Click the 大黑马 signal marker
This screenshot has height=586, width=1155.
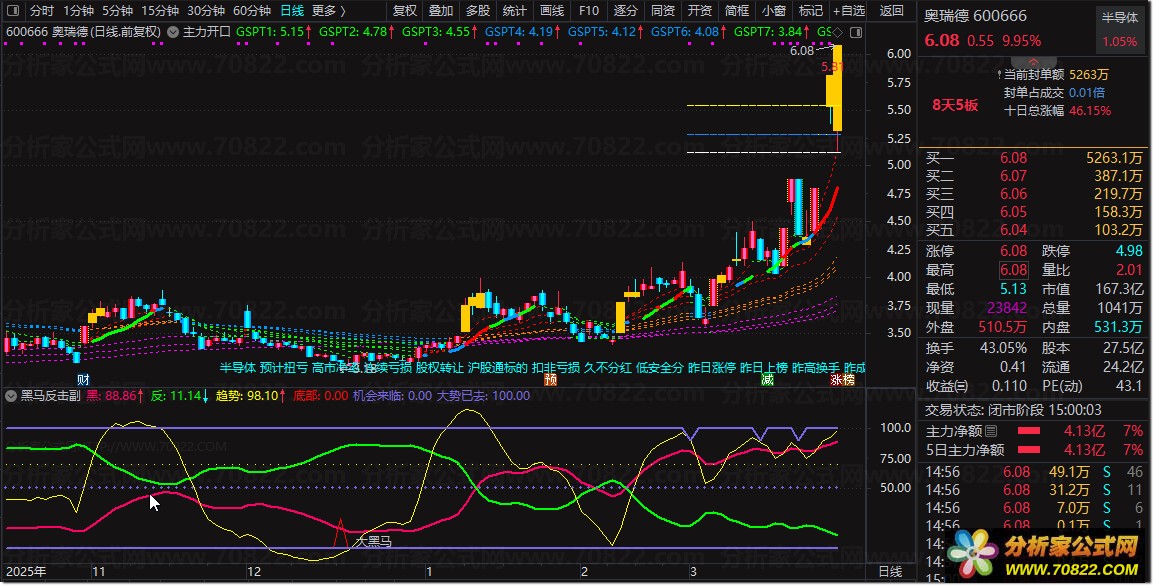pyautogui.click(x=373, y=542)
